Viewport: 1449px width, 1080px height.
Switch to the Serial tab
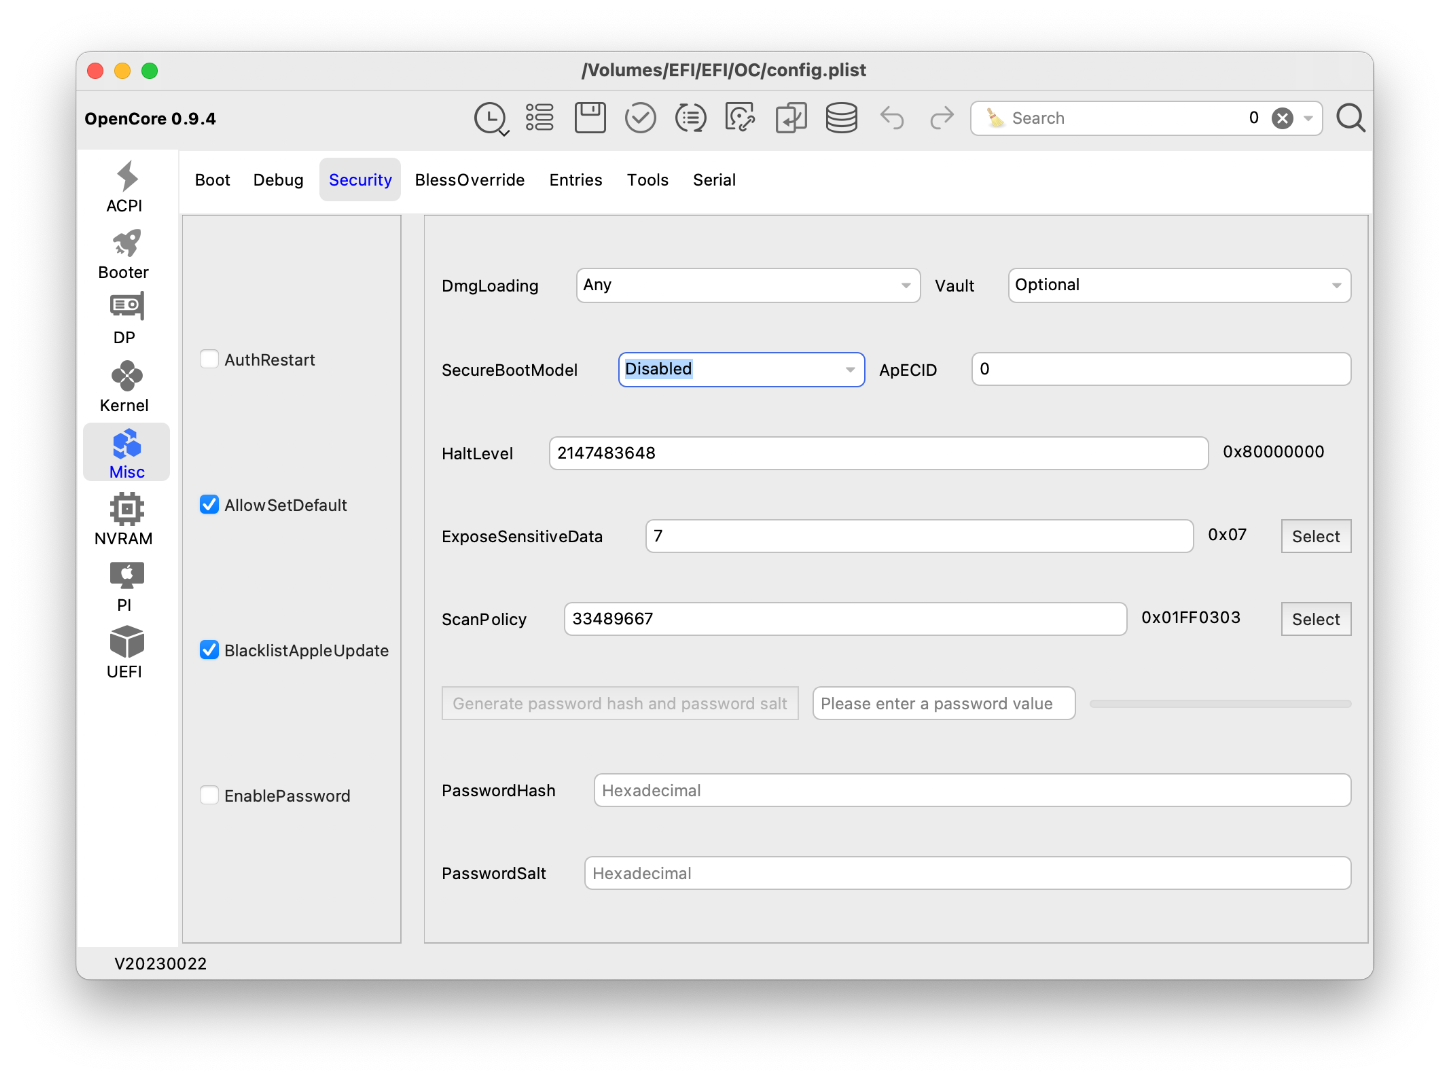pos(714,180)
